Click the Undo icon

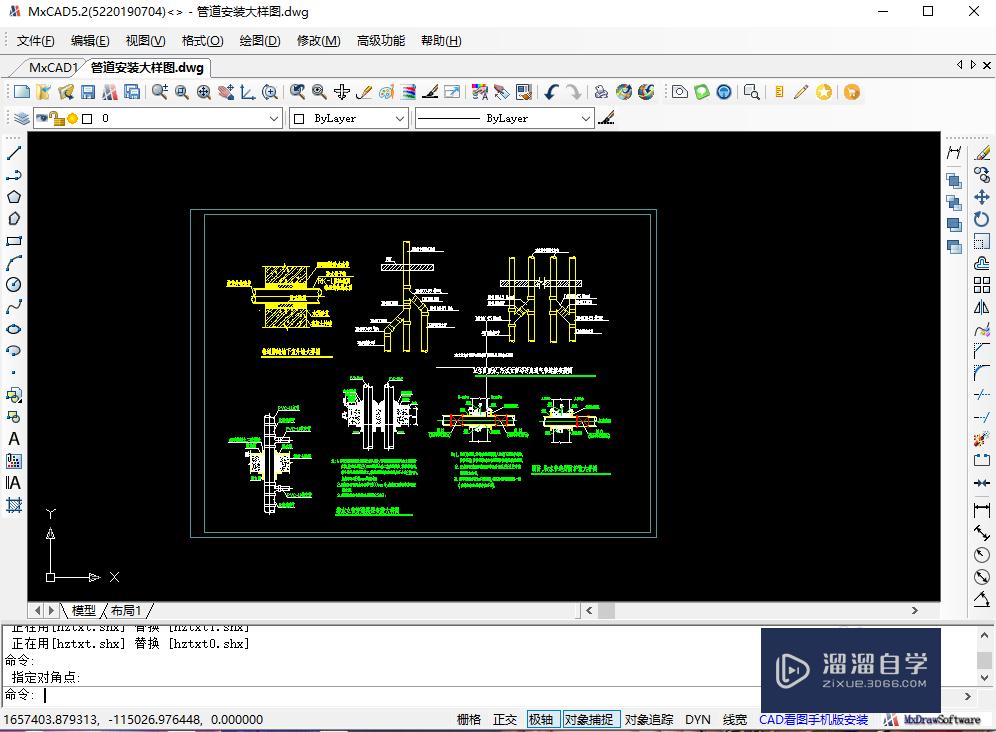click(551, 92)
